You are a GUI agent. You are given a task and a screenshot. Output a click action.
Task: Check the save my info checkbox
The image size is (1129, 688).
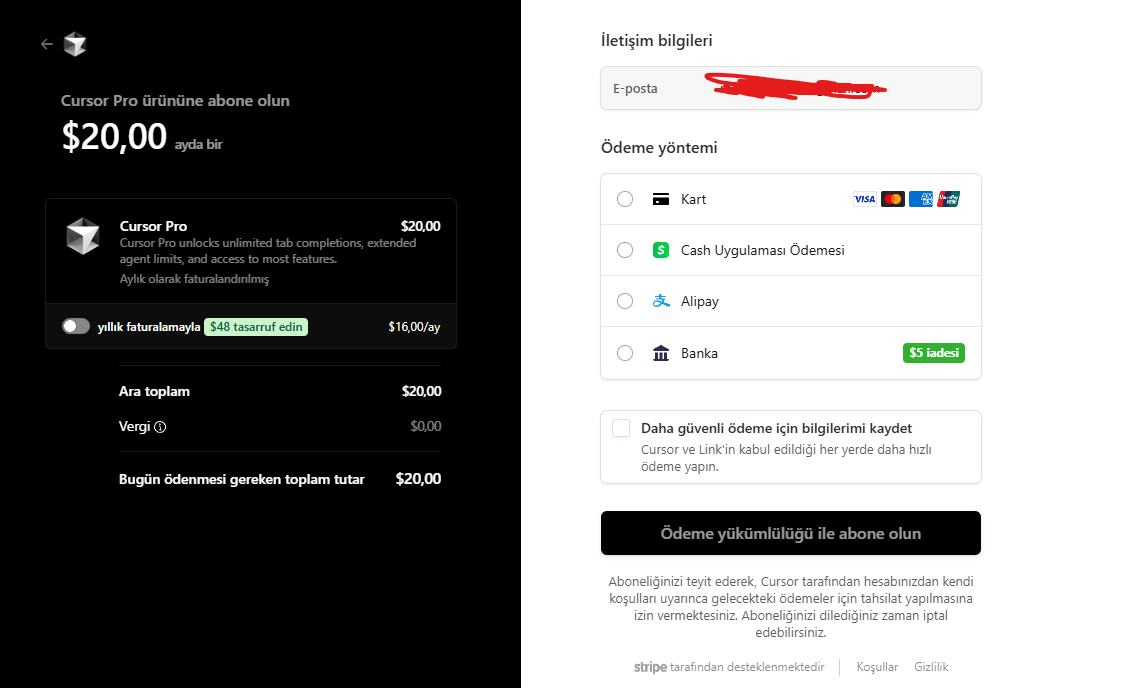click(x=621, y=428)
